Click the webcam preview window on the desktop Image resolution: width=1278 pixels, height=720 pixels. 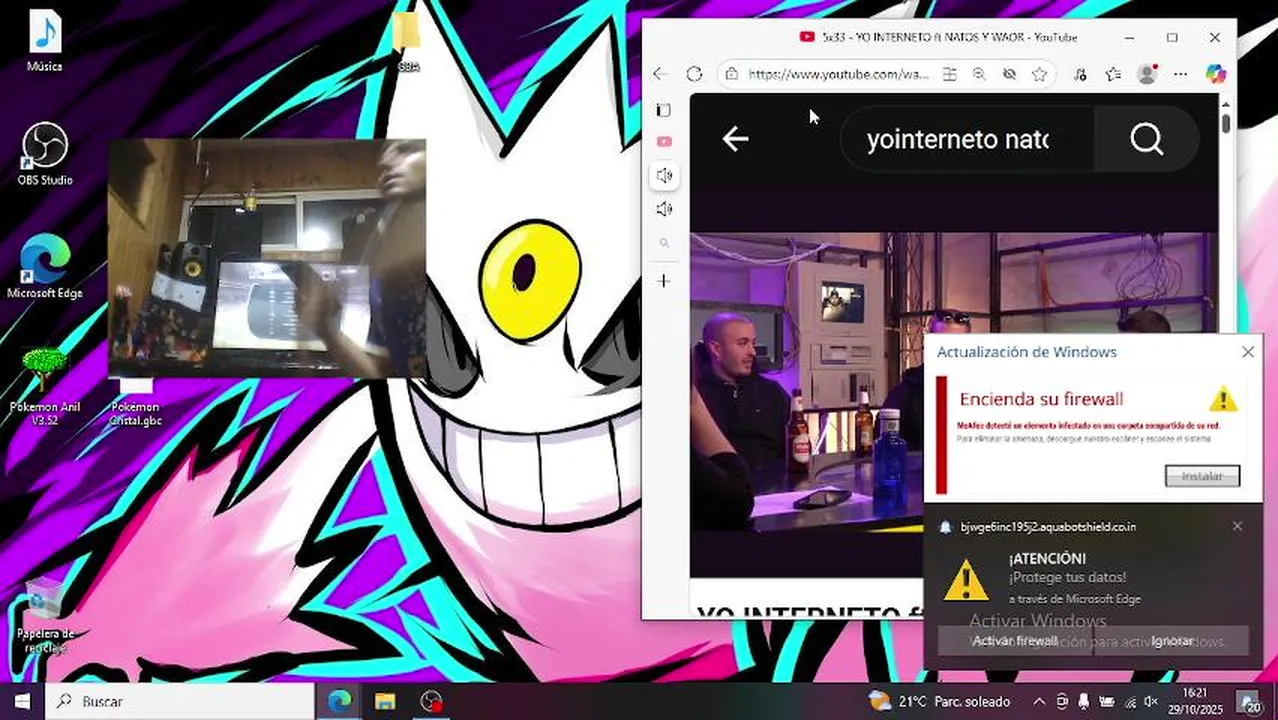pyautogui.click(x=266, y=258)
